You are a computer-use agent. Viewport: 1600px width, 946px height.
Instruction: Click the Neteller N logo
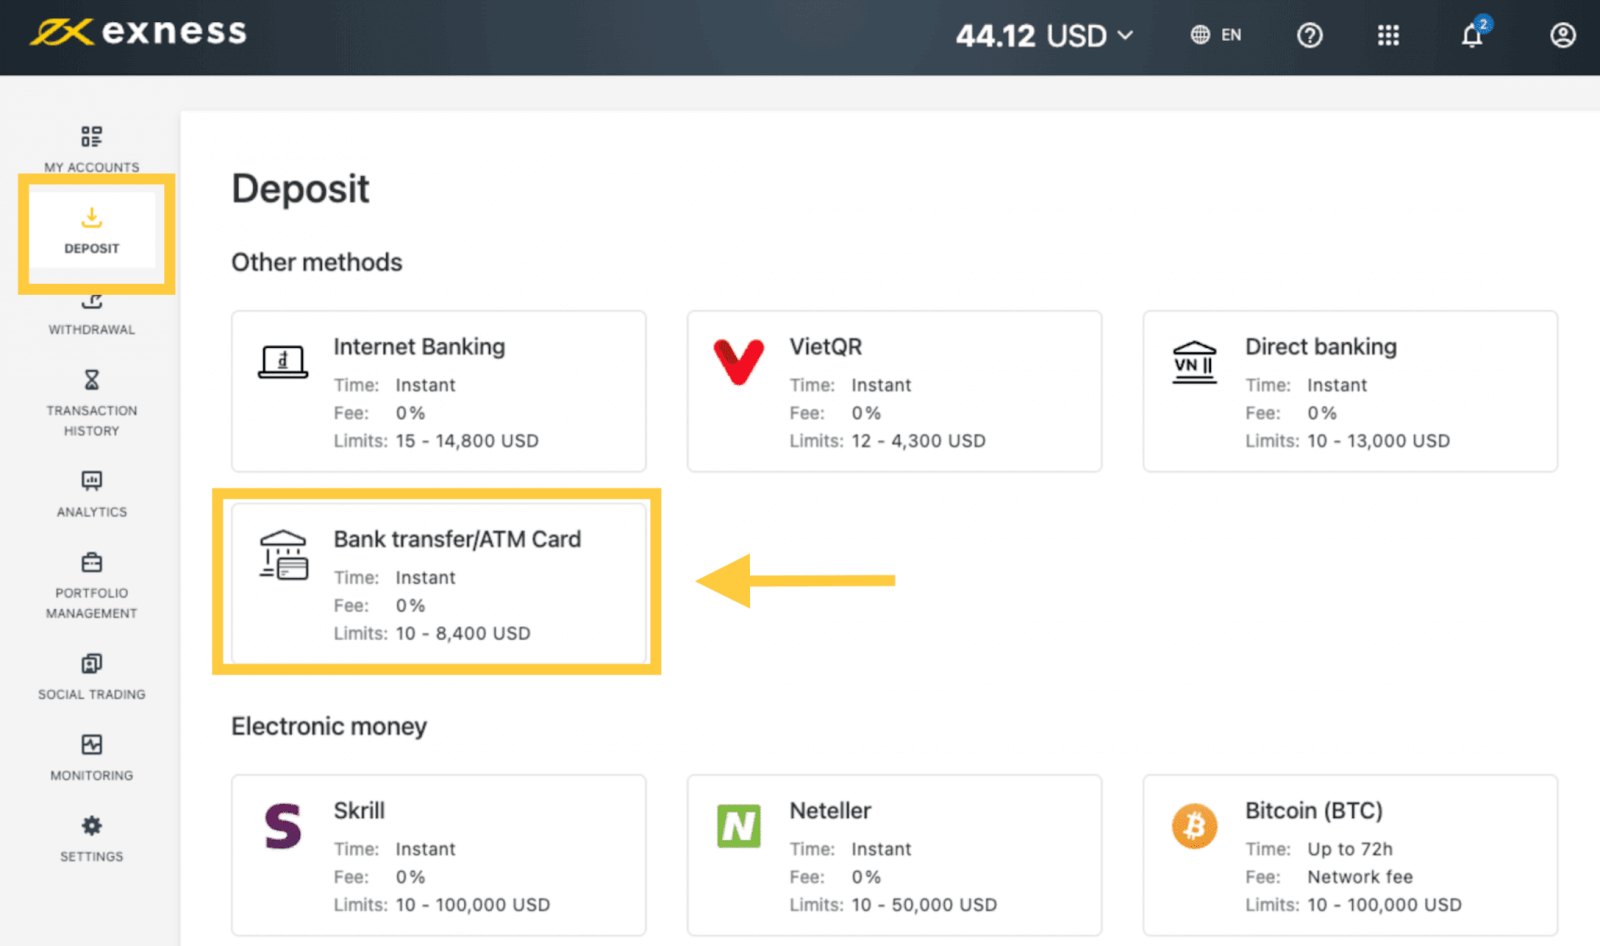pyautogui.click(x=739, y=826)
